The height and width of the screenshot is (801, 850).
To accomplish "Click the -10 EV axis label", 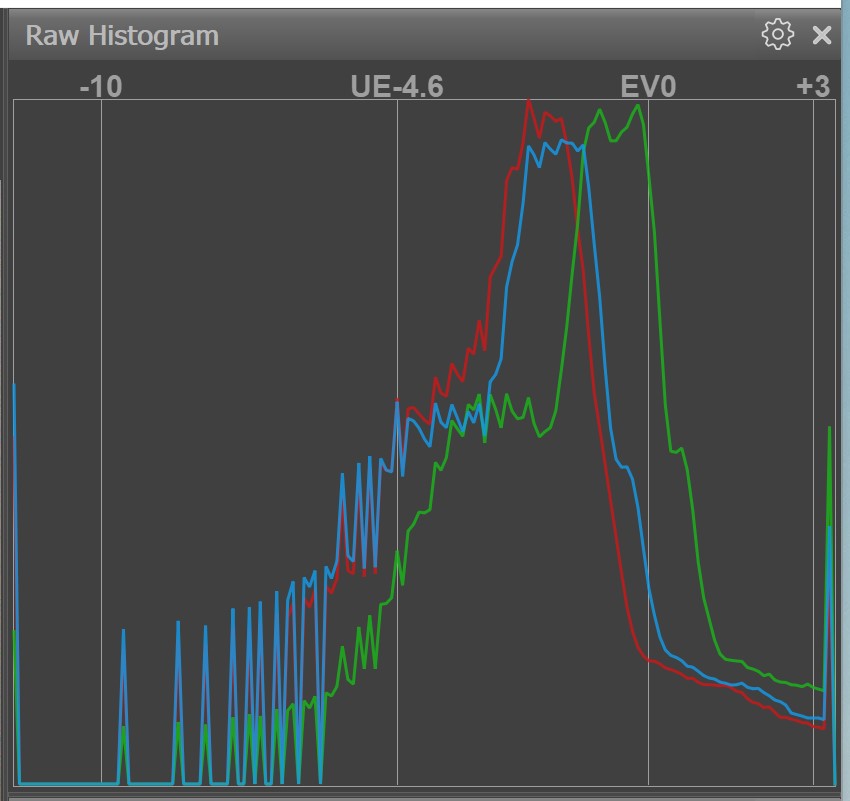I will tap(100, 87).
